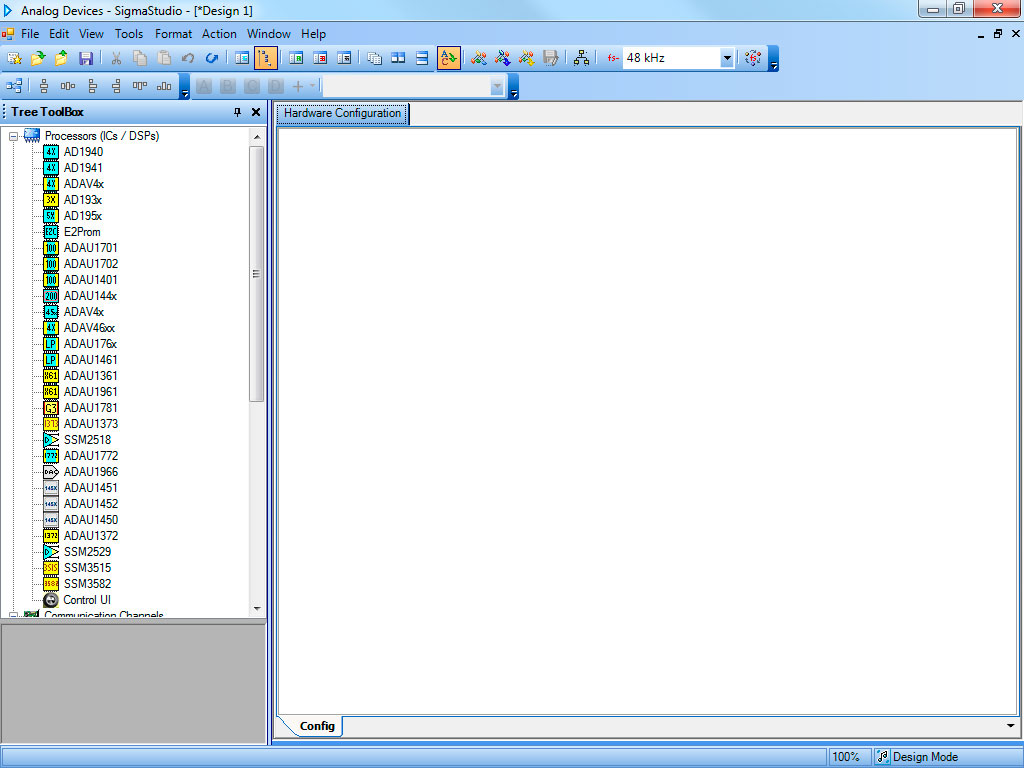Image resolution: width=1024 pixels, height=768 pixels.
Task: Collapse the Processors (ICs / DSPs) tree node
Action: click(14, 136)
